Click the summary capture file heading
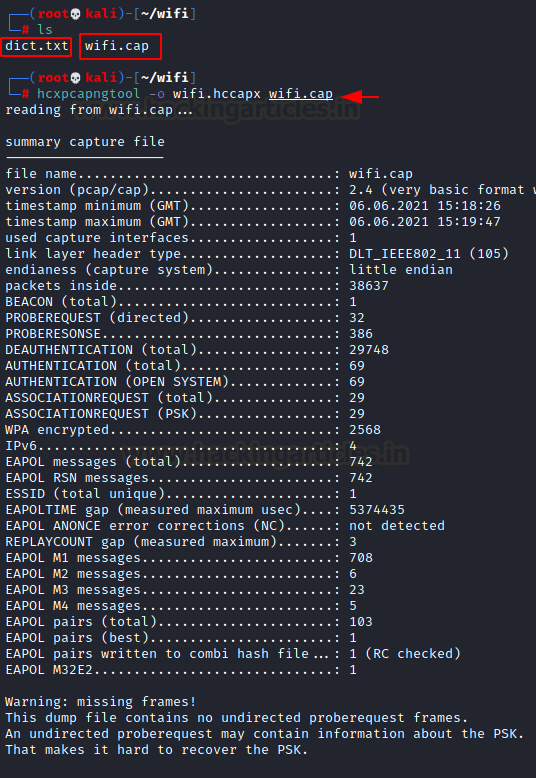The image size is (536, 778). pos(85,142)
